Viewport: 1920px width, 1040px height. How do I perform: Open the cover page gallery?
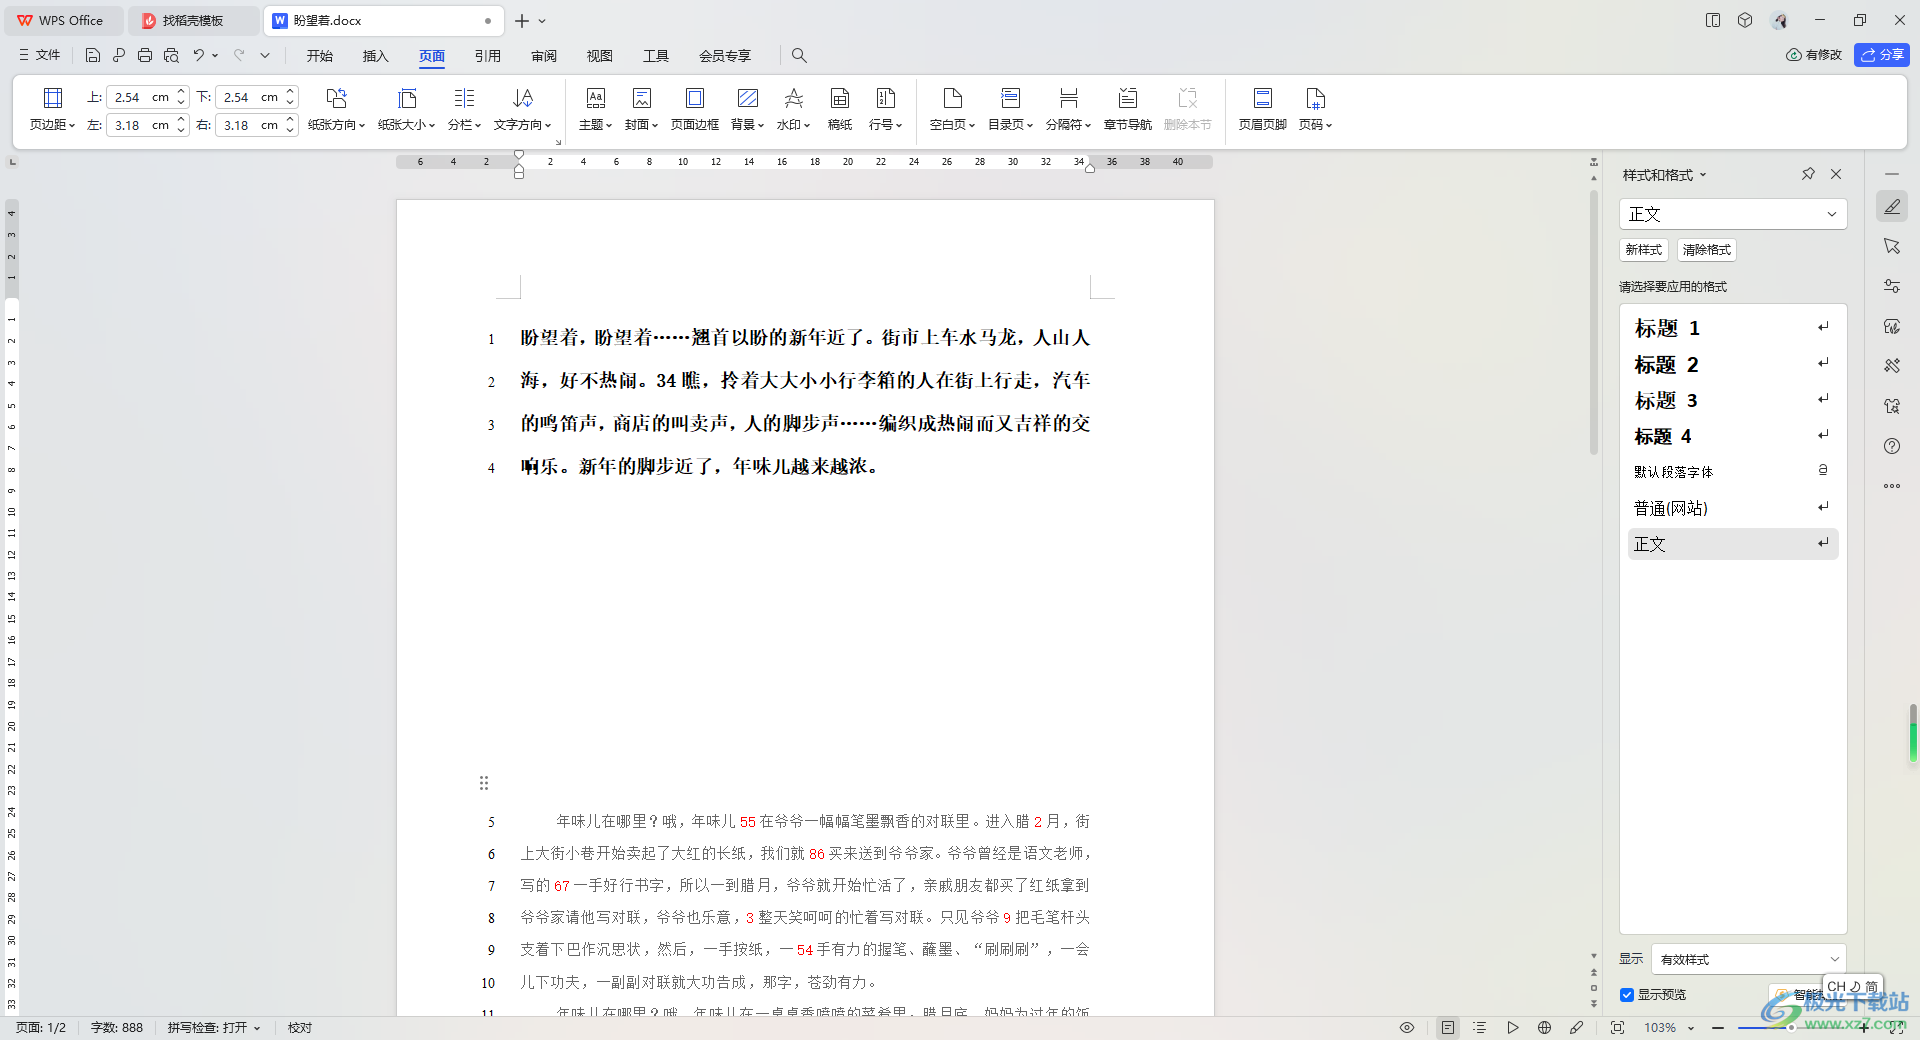641,109
